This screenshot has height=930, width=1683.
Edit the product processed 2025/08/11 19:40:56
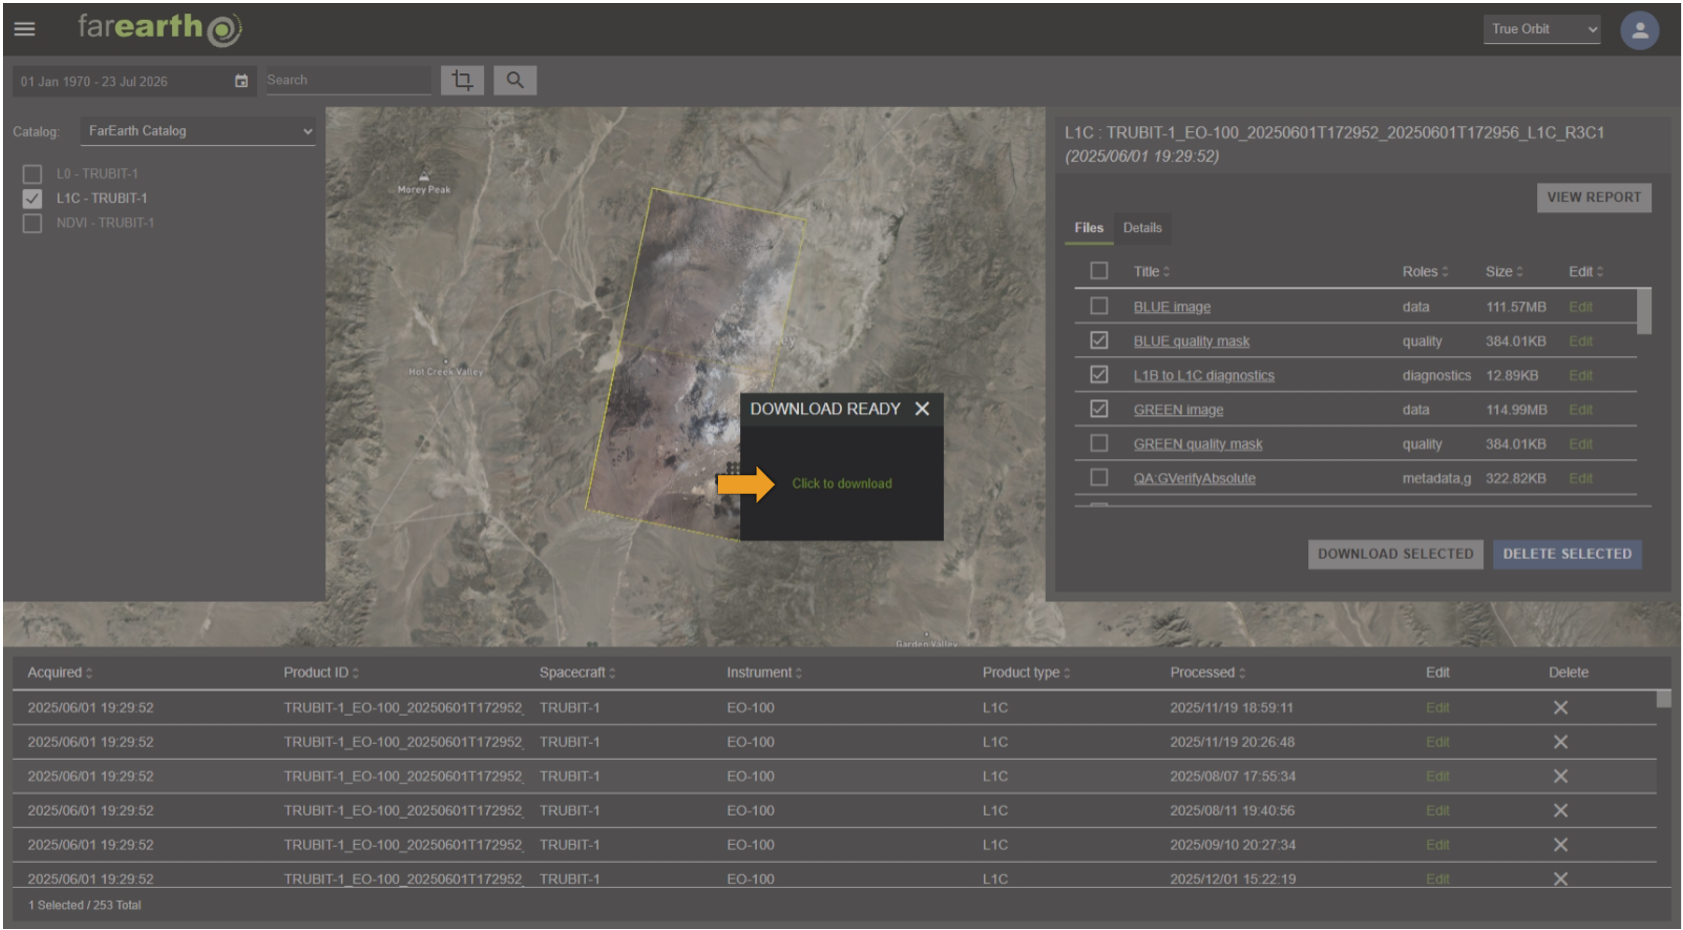1437,811
